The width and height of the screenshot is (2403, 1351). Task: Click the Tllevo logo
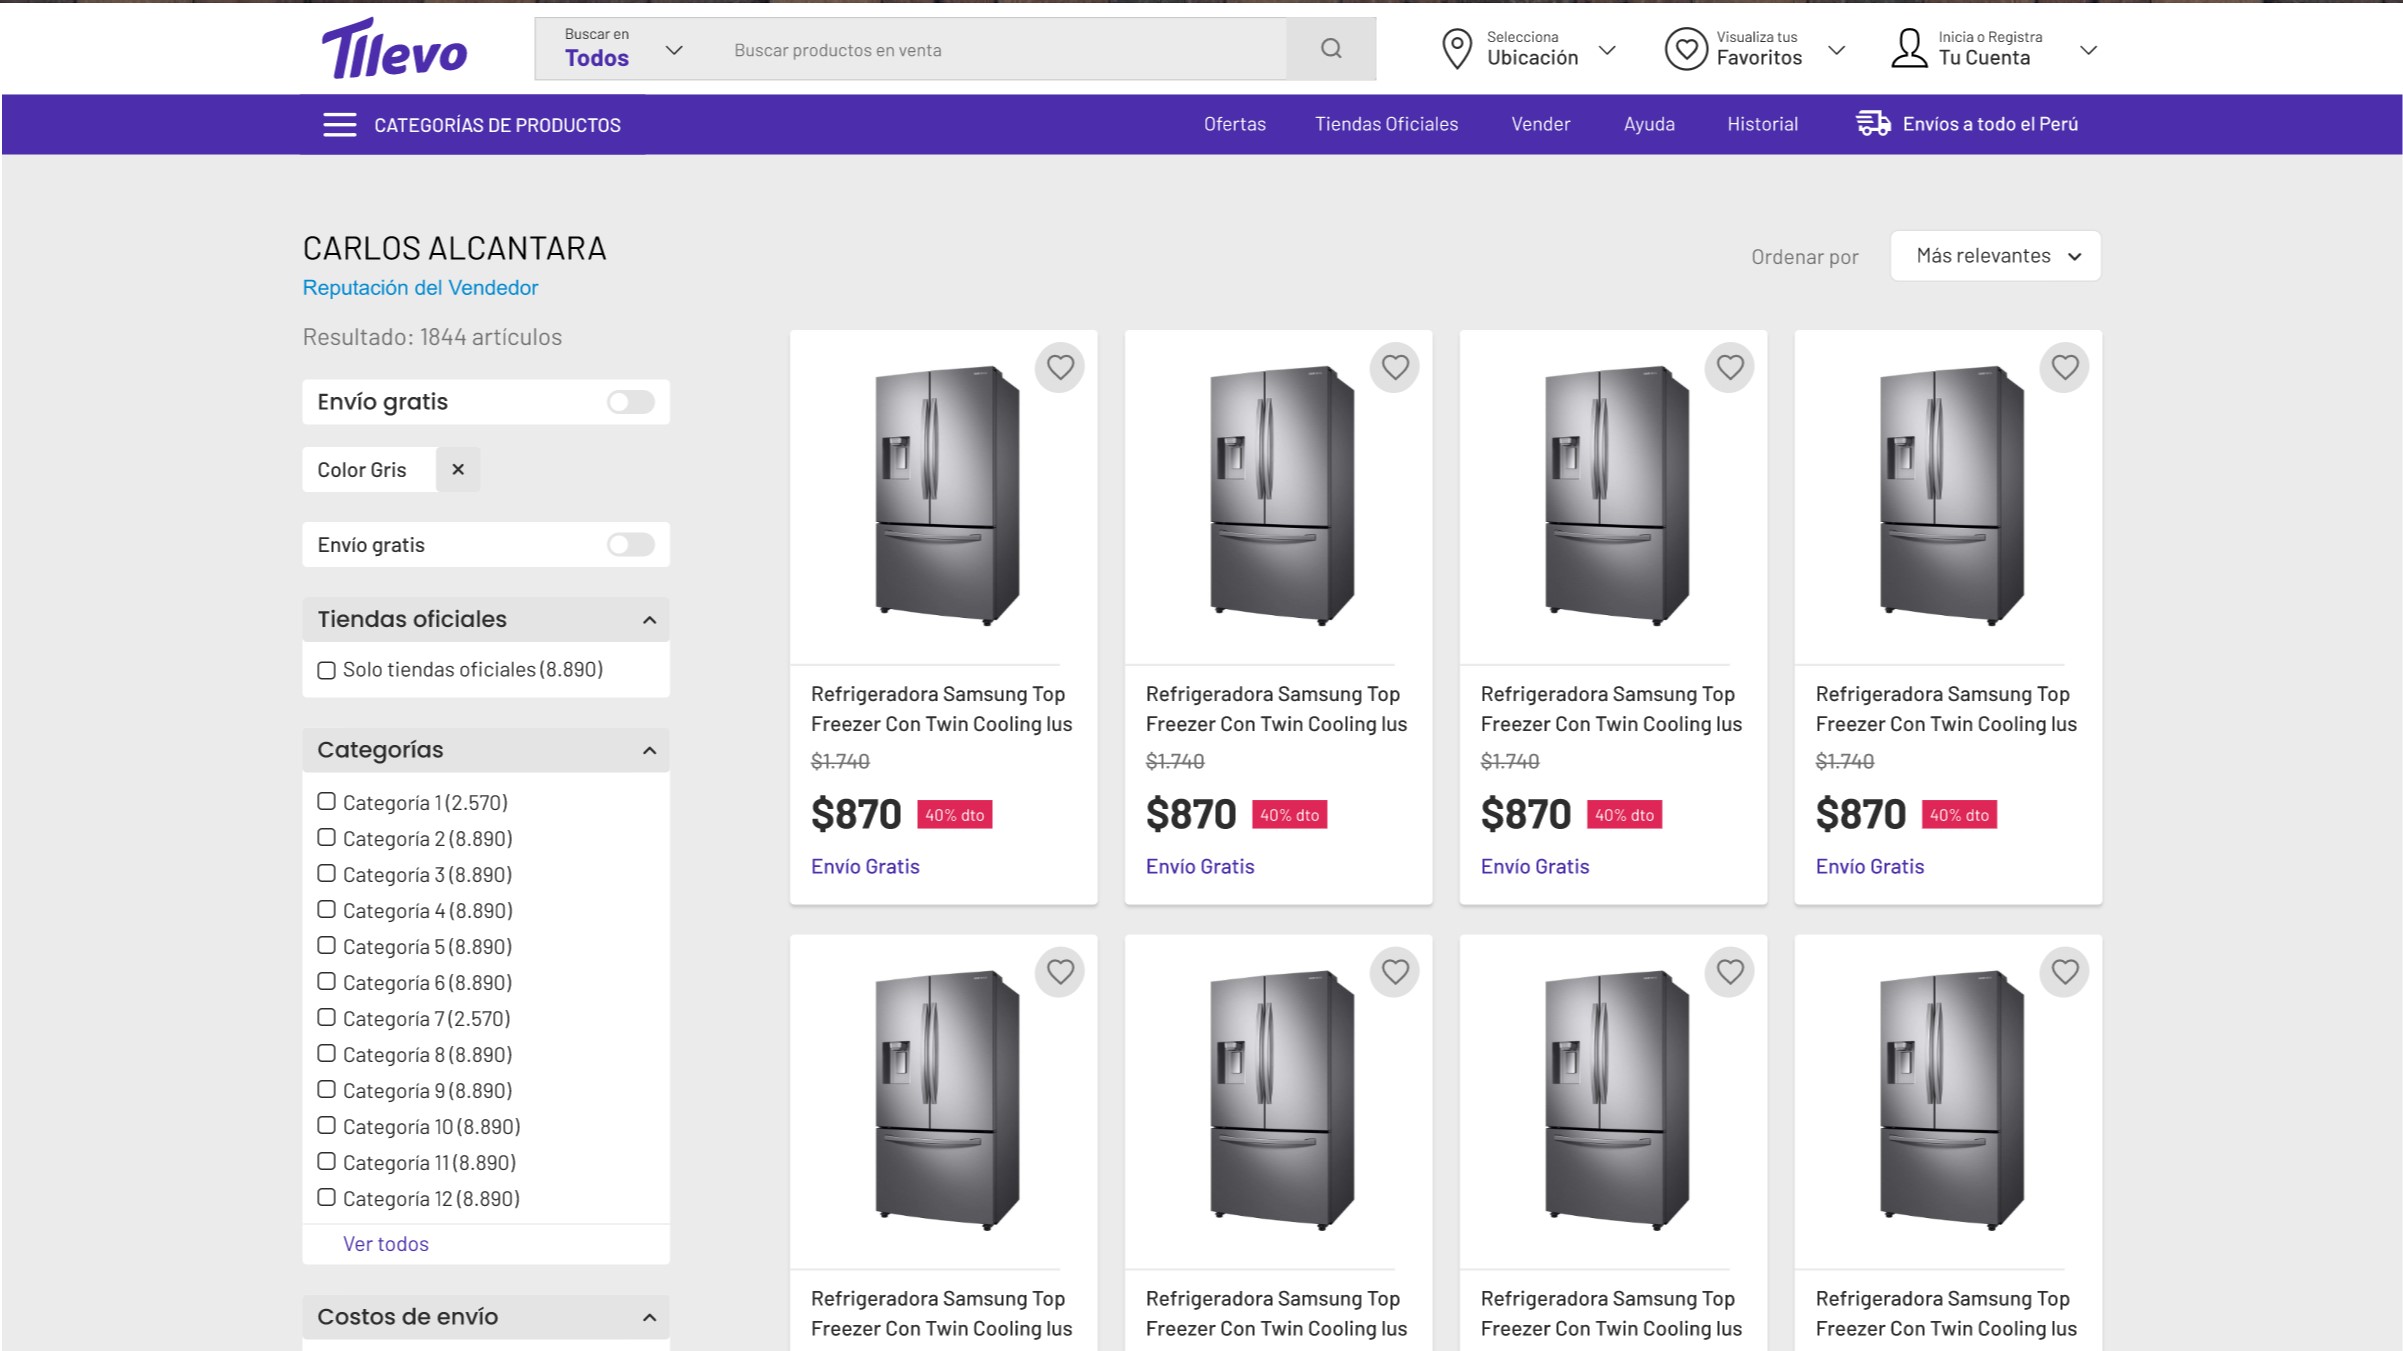(394, 48)
